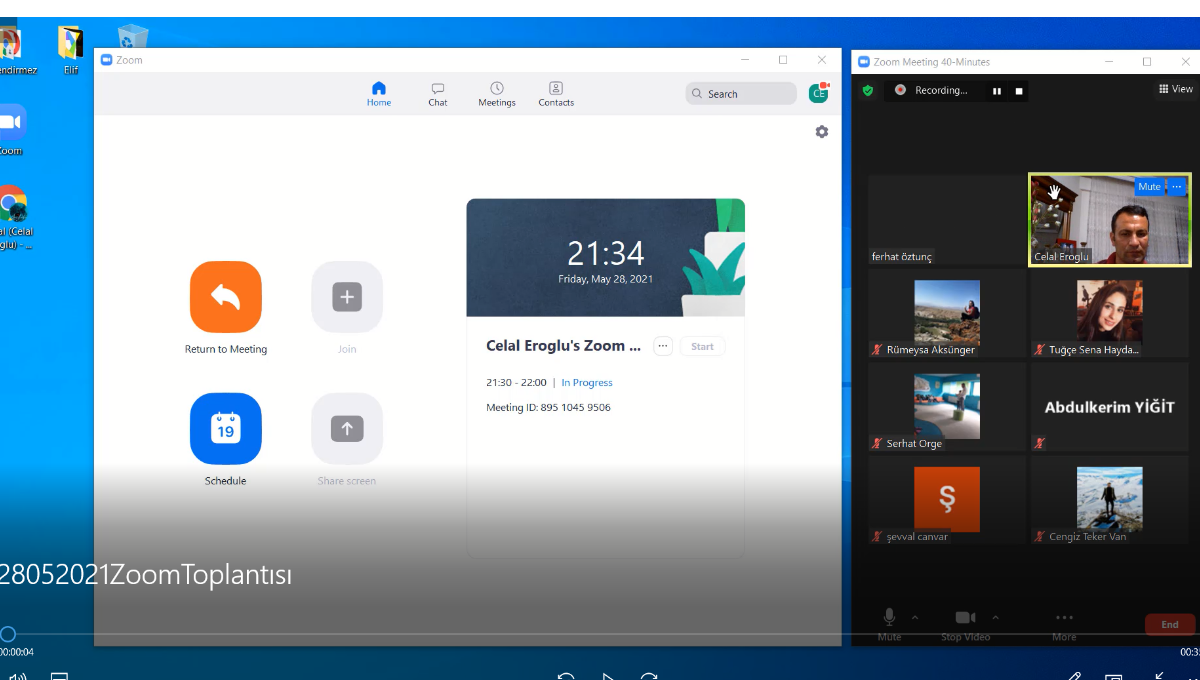Image resolution: width=1200 pixels, height=680 pixels.
Task: Click the Friday, May 28, 2021 date
Action: click(x=605, y=279)
